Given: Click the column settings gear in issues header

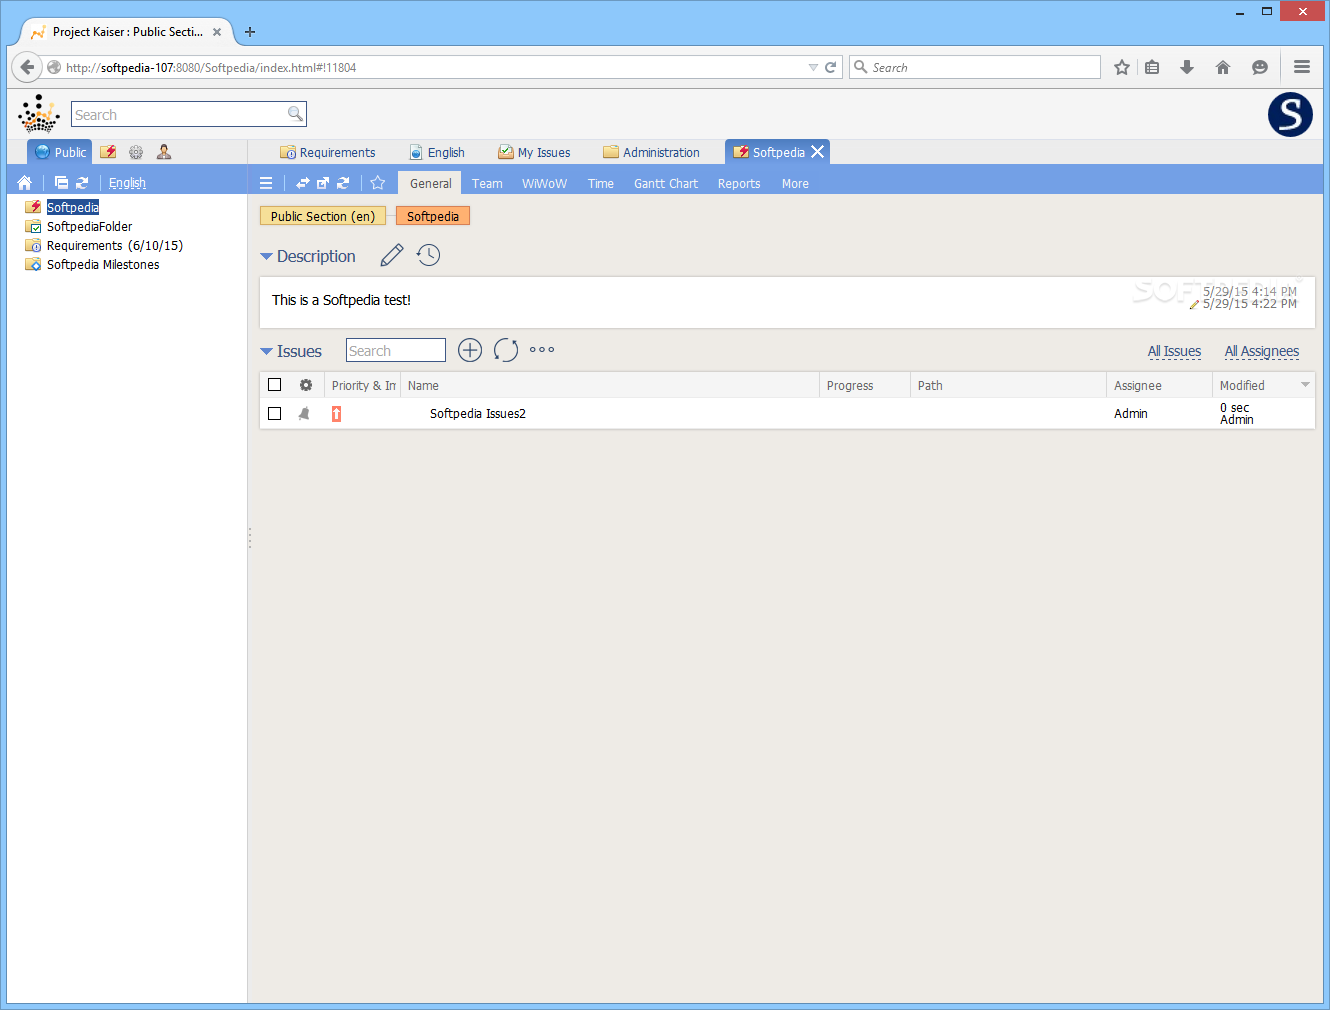Looking at the screenshot, I should [x=306, y=385].
